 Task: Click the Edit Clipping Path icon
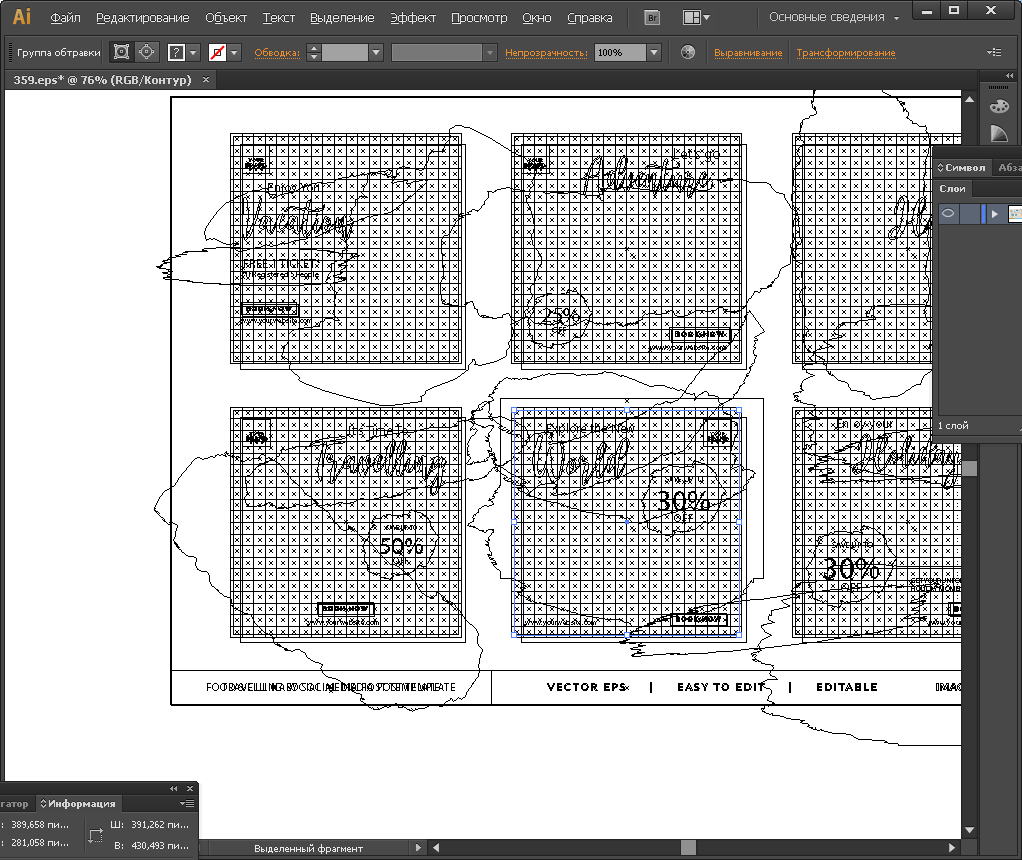point(121,52)
